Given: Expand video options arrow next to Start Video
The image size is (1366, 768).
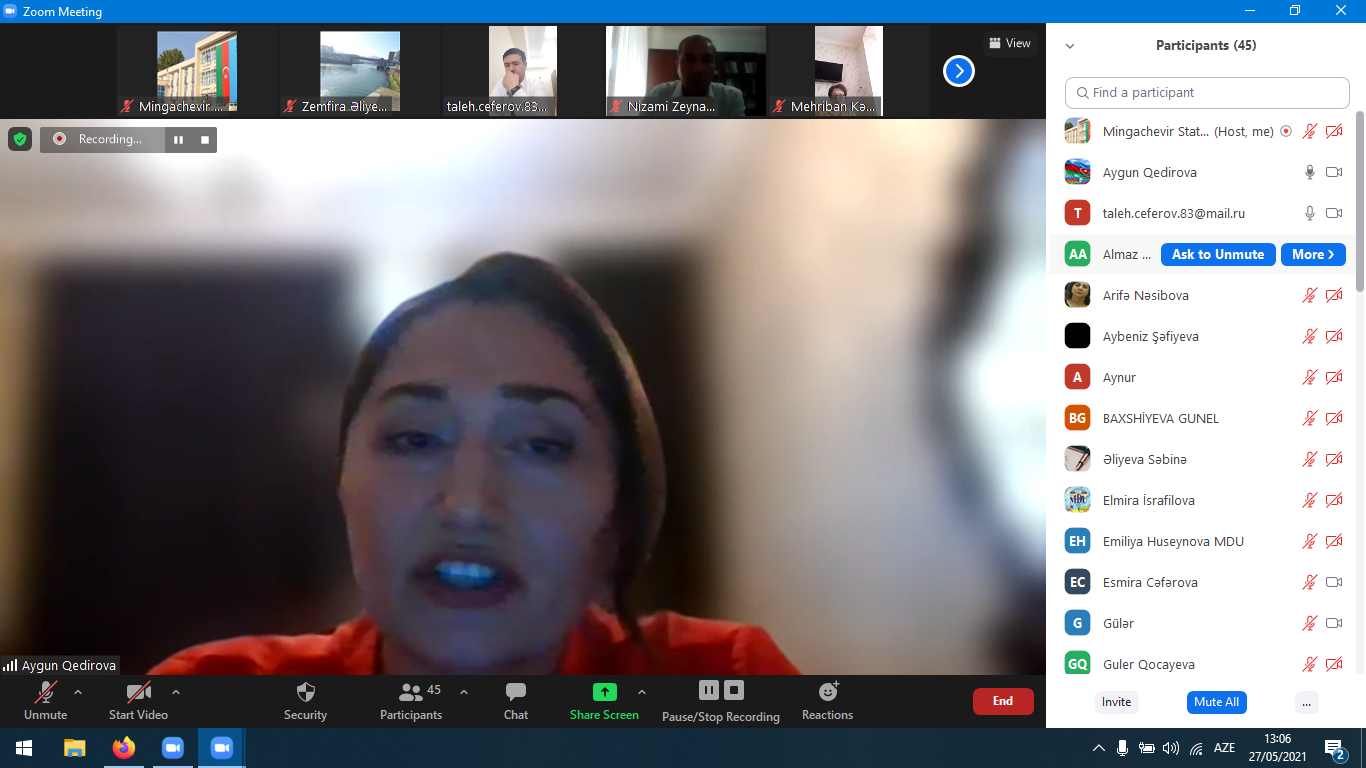Looking at the screenshot, I should (176, 692).
